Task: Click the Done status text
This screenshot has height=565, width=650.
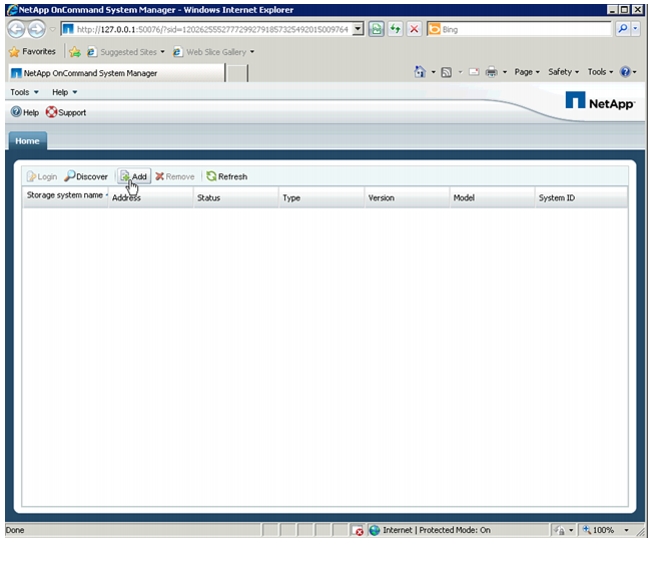Action: 15,530
